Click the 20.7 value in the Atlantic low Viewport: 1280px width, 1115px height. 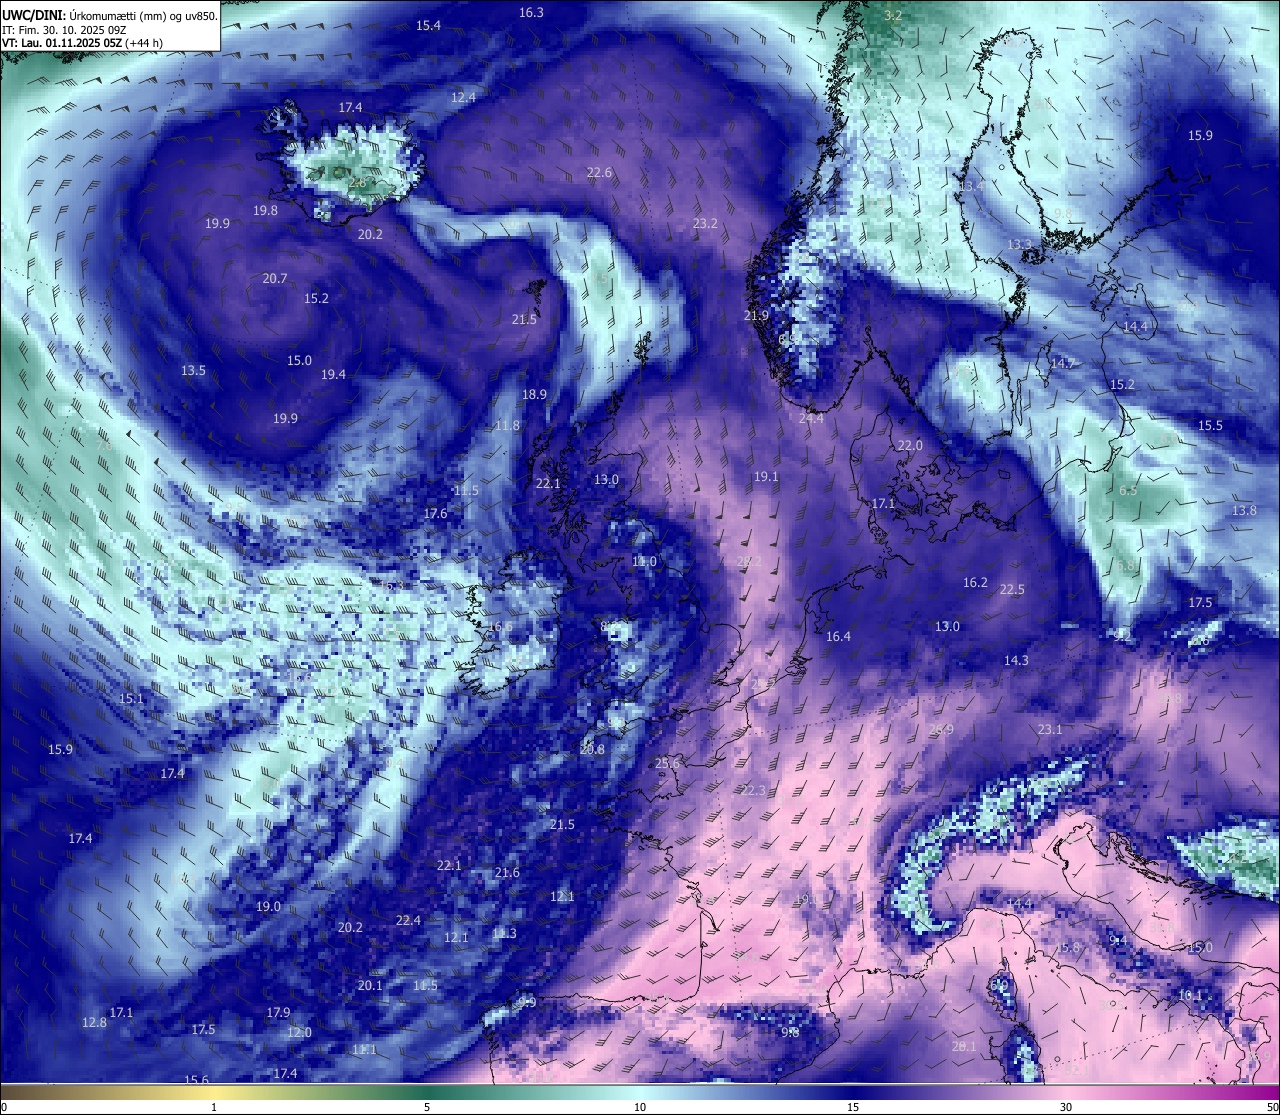275,279
